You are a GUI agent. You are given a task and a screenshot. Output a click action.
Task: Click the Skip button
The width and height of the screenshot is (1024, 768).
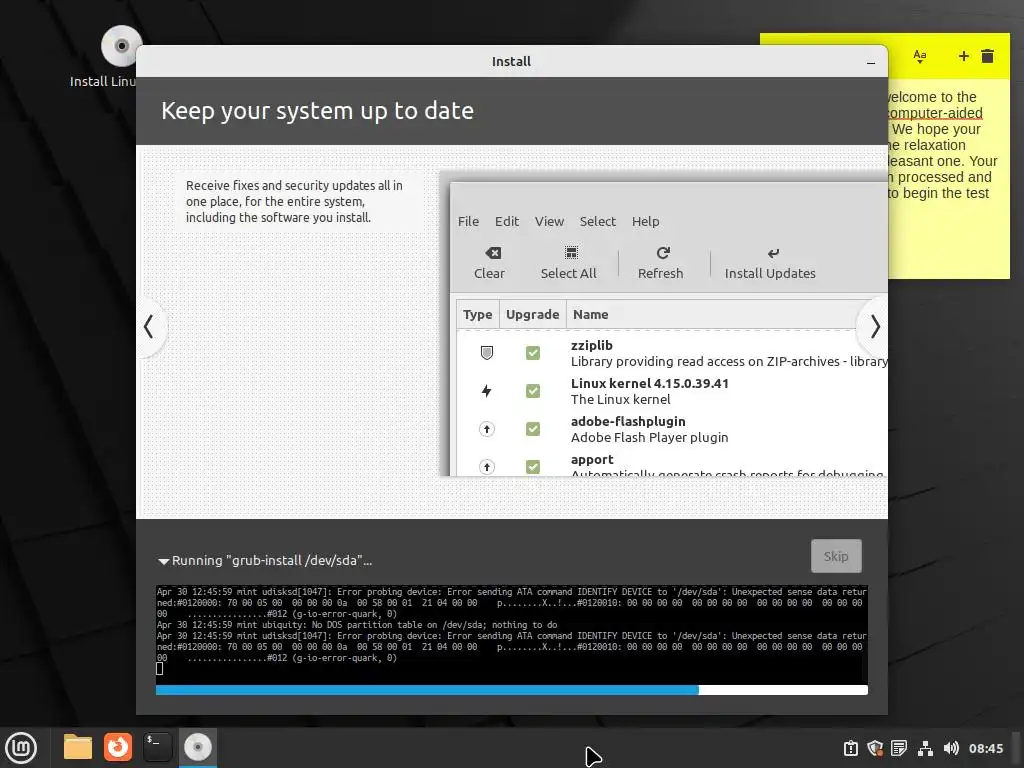836,556
